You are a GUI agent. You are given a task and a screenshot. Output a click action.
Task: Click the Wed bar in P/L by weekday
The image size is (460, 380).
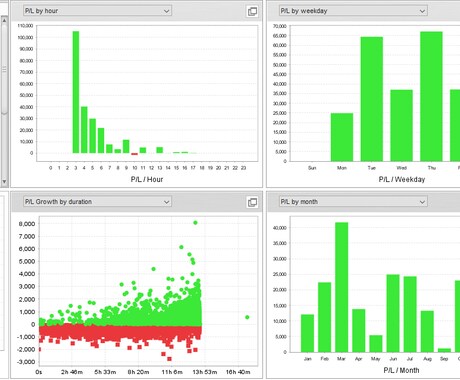(x=401, y=126)
